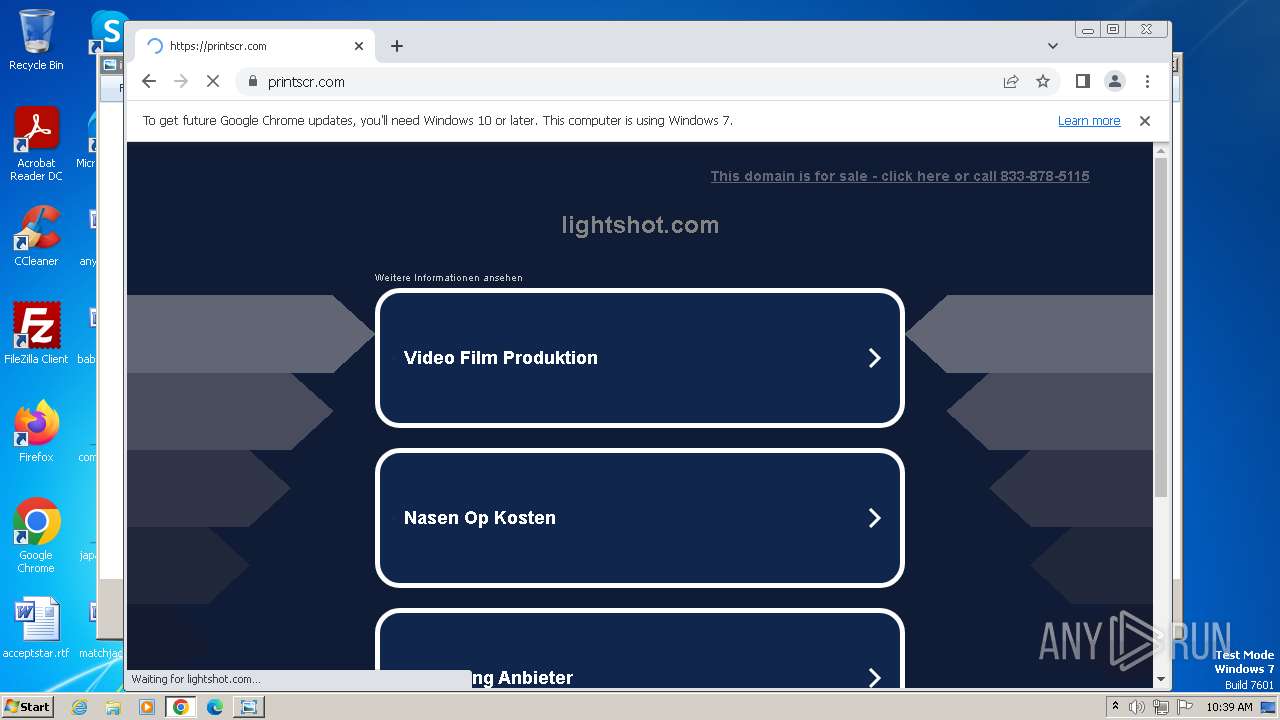Click the lightshot.com heading

click(640, 225)
